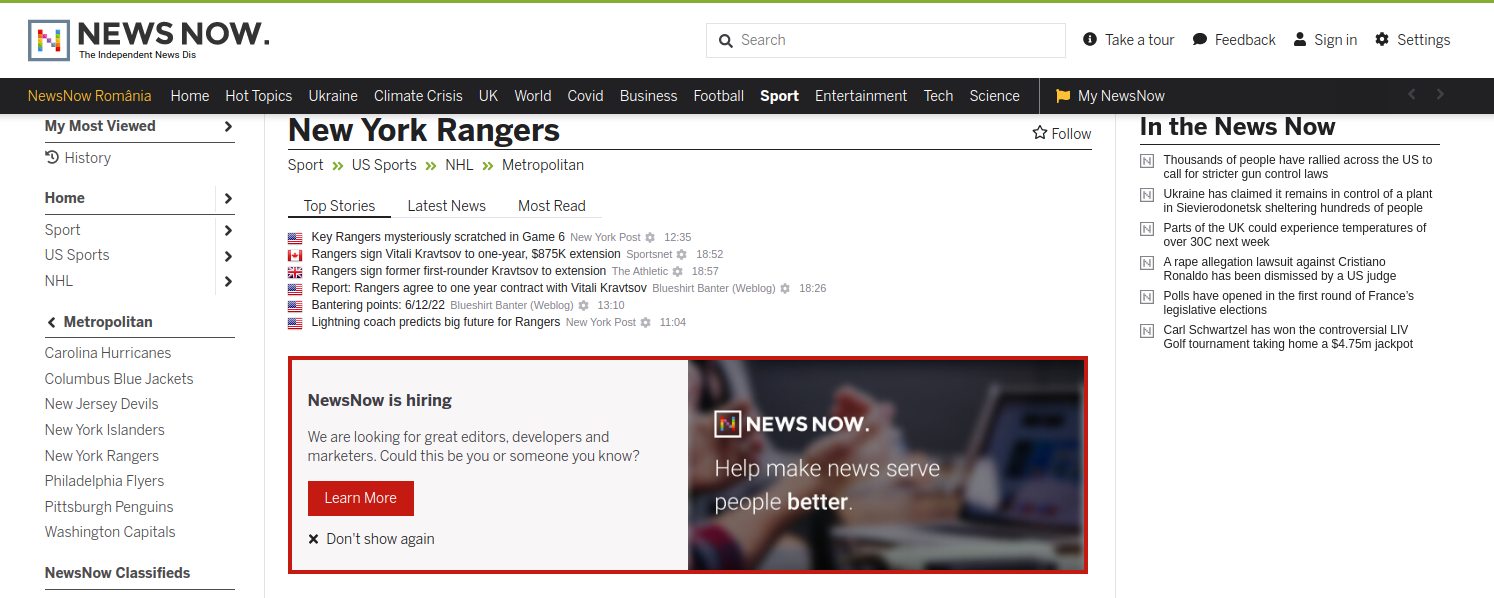This screenshot has width=1494, height=598.
Task: Collapse the Metropolitan section back chevron
Action: [51, 322]
